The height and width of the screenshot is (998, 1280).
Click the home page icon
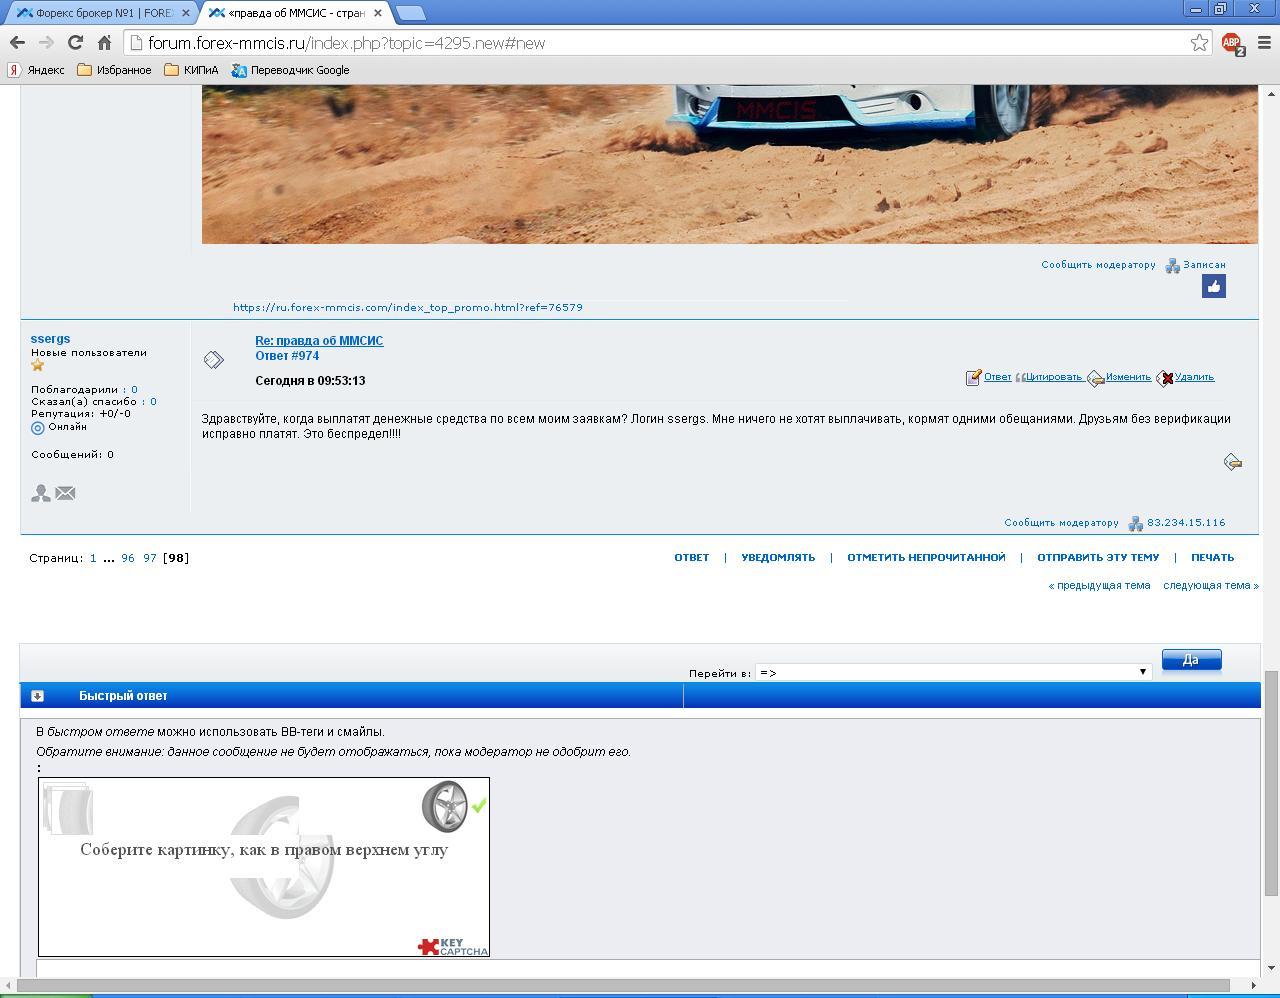(104, 43)
